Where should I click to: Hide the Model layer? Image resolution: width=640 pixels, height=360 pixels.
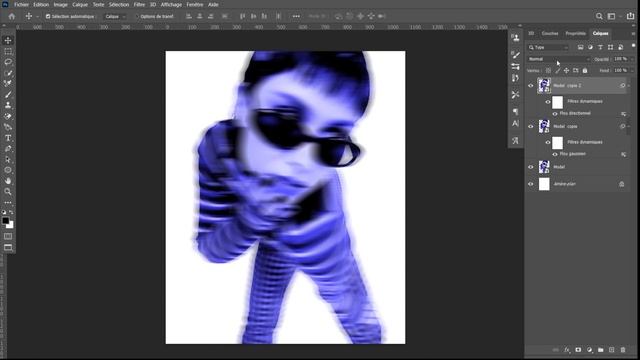pos(531,167)
